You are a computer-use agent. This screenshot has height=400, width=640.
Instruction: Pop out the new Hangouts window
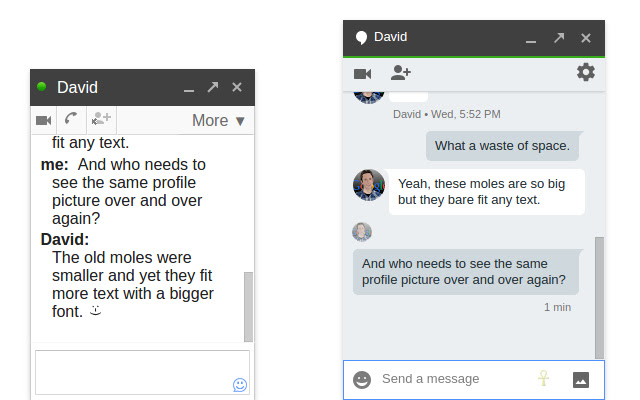point(559,38)
